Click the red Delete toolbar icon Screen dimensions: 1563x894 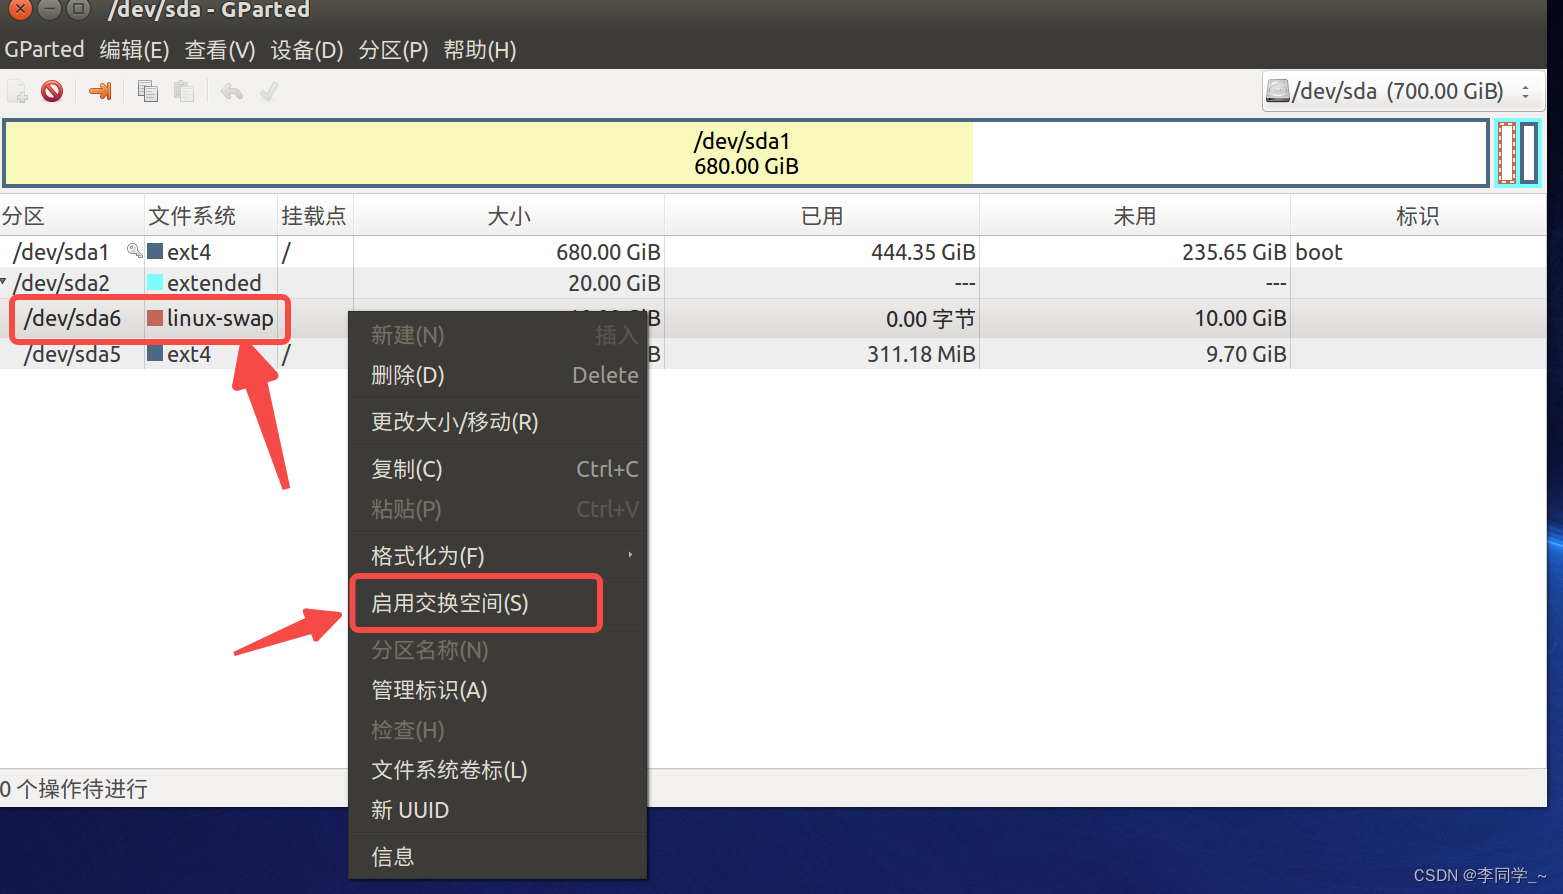(51, 90)
